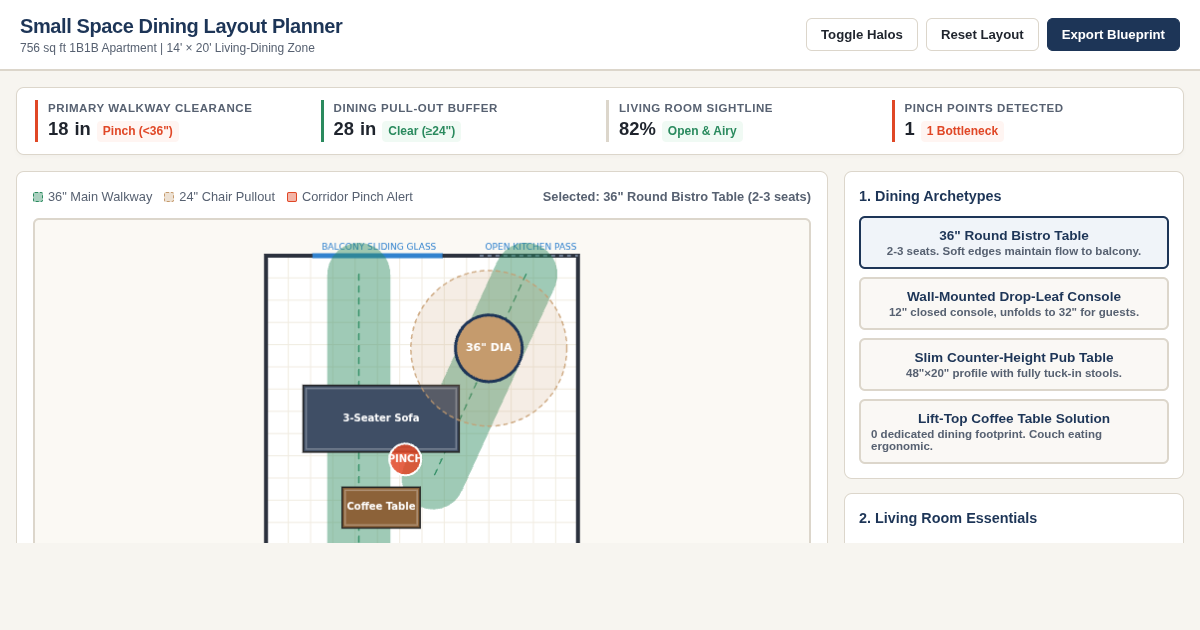Click the Coffee Table furniture block
The image size is (1200, 630).
pyautogui.click(x=381, y=507)
